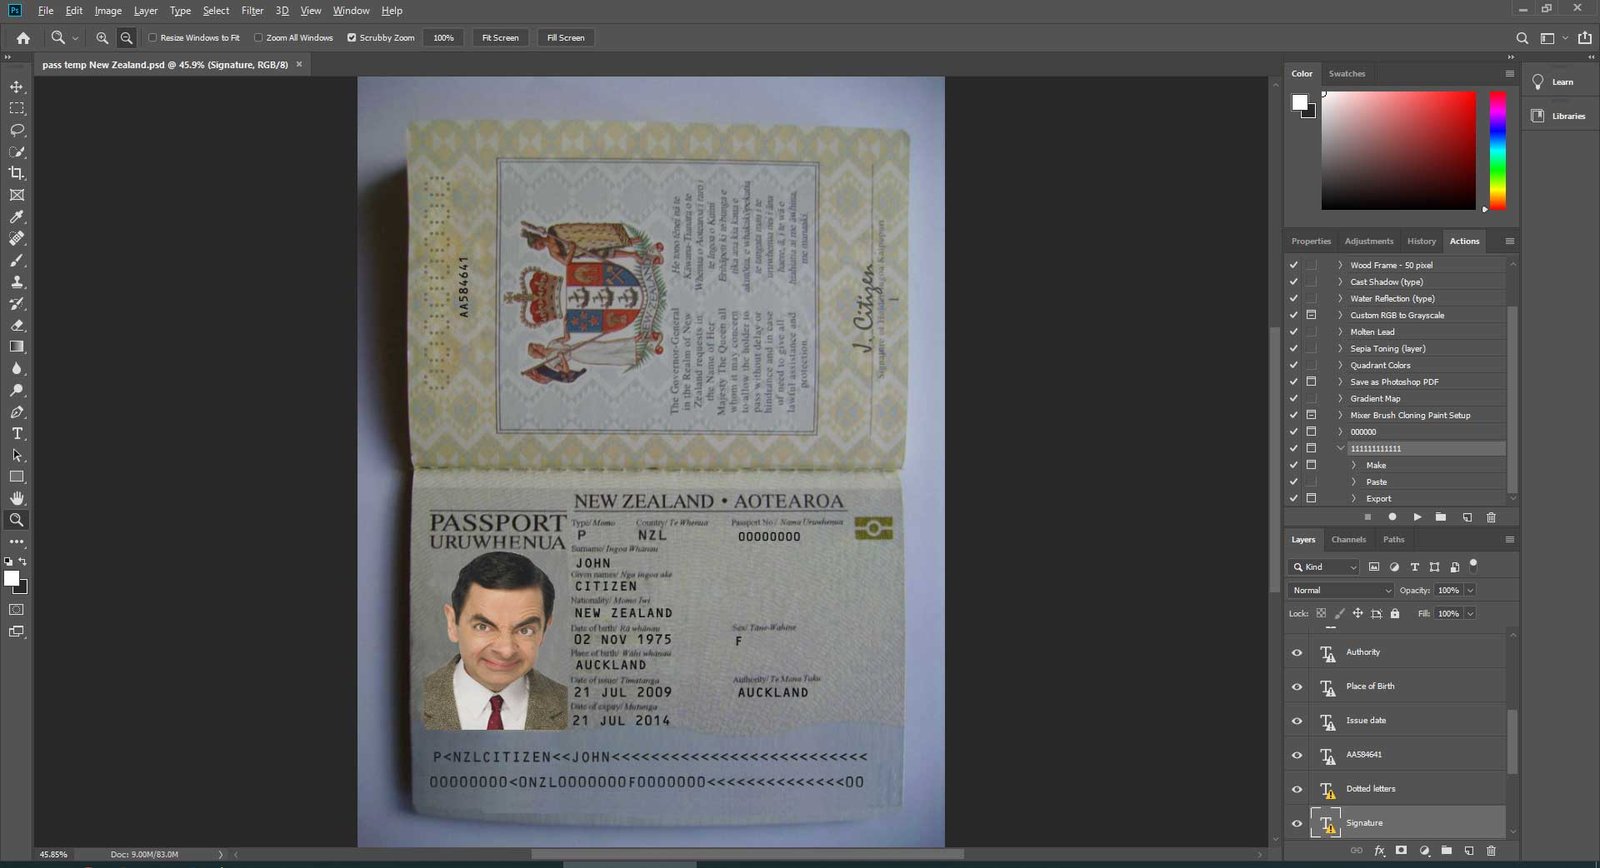The image size is (1600, 868).
Task: Expand the Sepia Toning (layer) action
Action: tap(1340, 349)
